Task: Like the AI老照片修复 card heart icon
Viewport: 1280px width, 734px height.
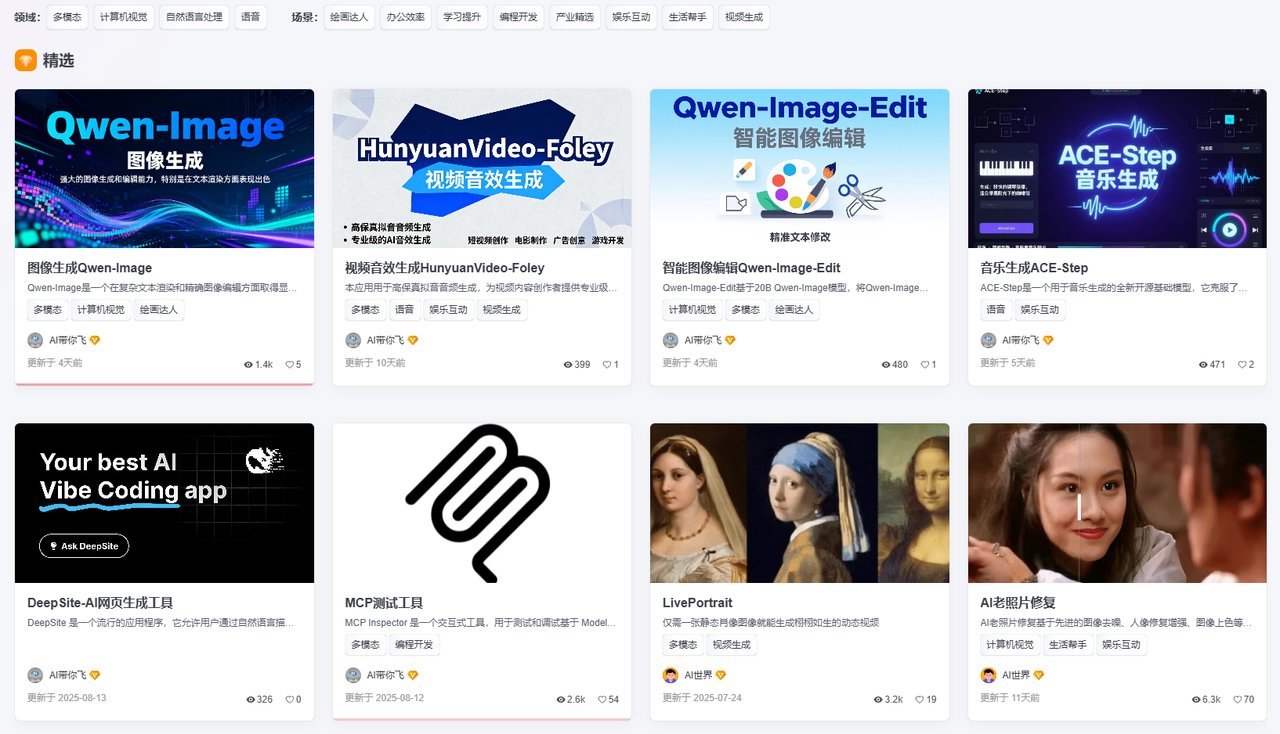Action: click(1237, 700)
